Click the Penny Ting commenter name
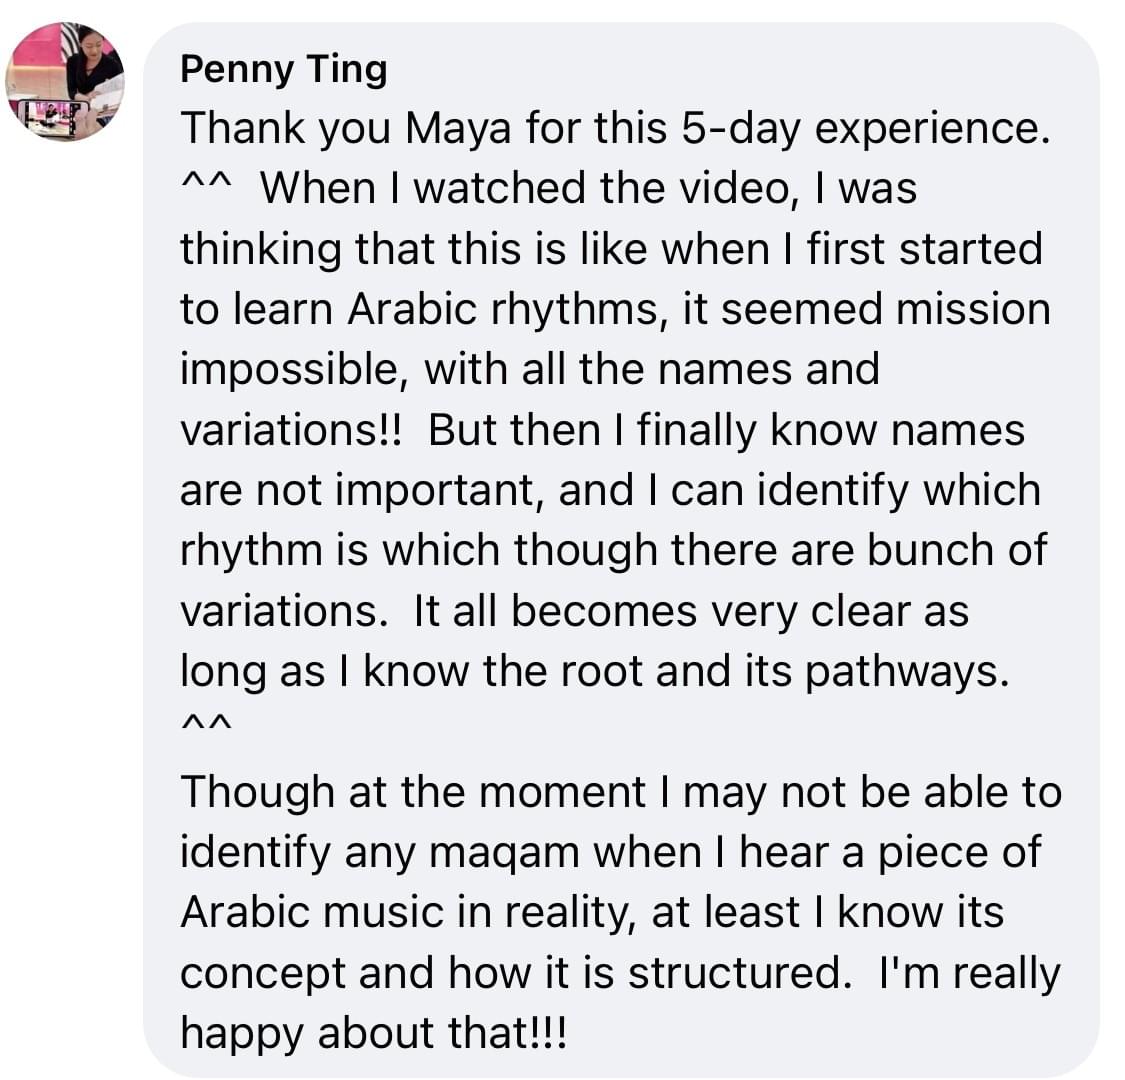 [x=283, y=69]
